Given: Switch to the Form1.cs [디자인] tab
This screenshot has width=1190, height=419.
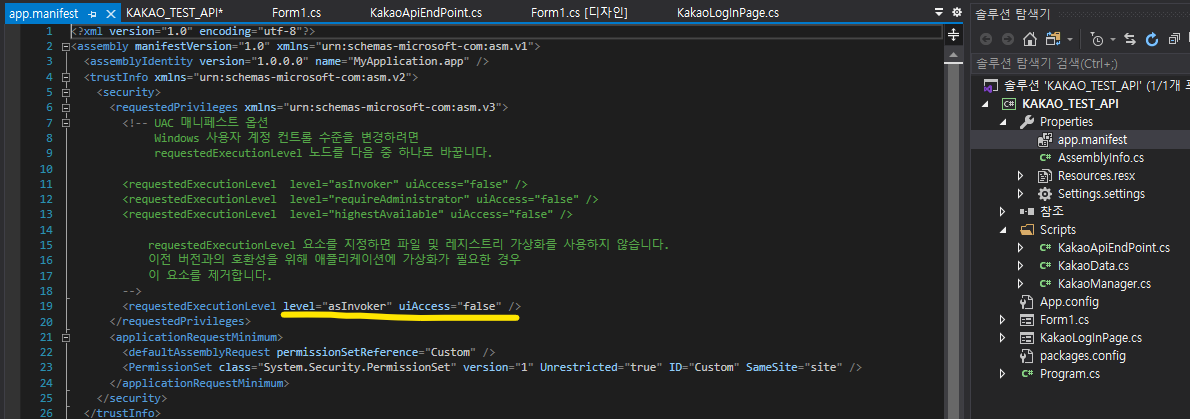Looking at the screenshot, I should point(579,13).
